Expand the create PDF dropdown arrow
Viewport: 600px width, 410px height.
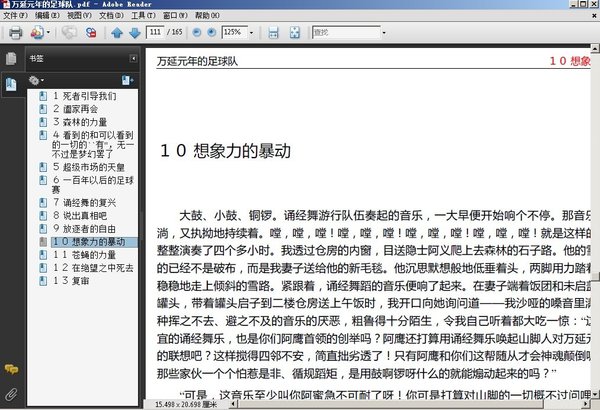[x=48, y=33]
